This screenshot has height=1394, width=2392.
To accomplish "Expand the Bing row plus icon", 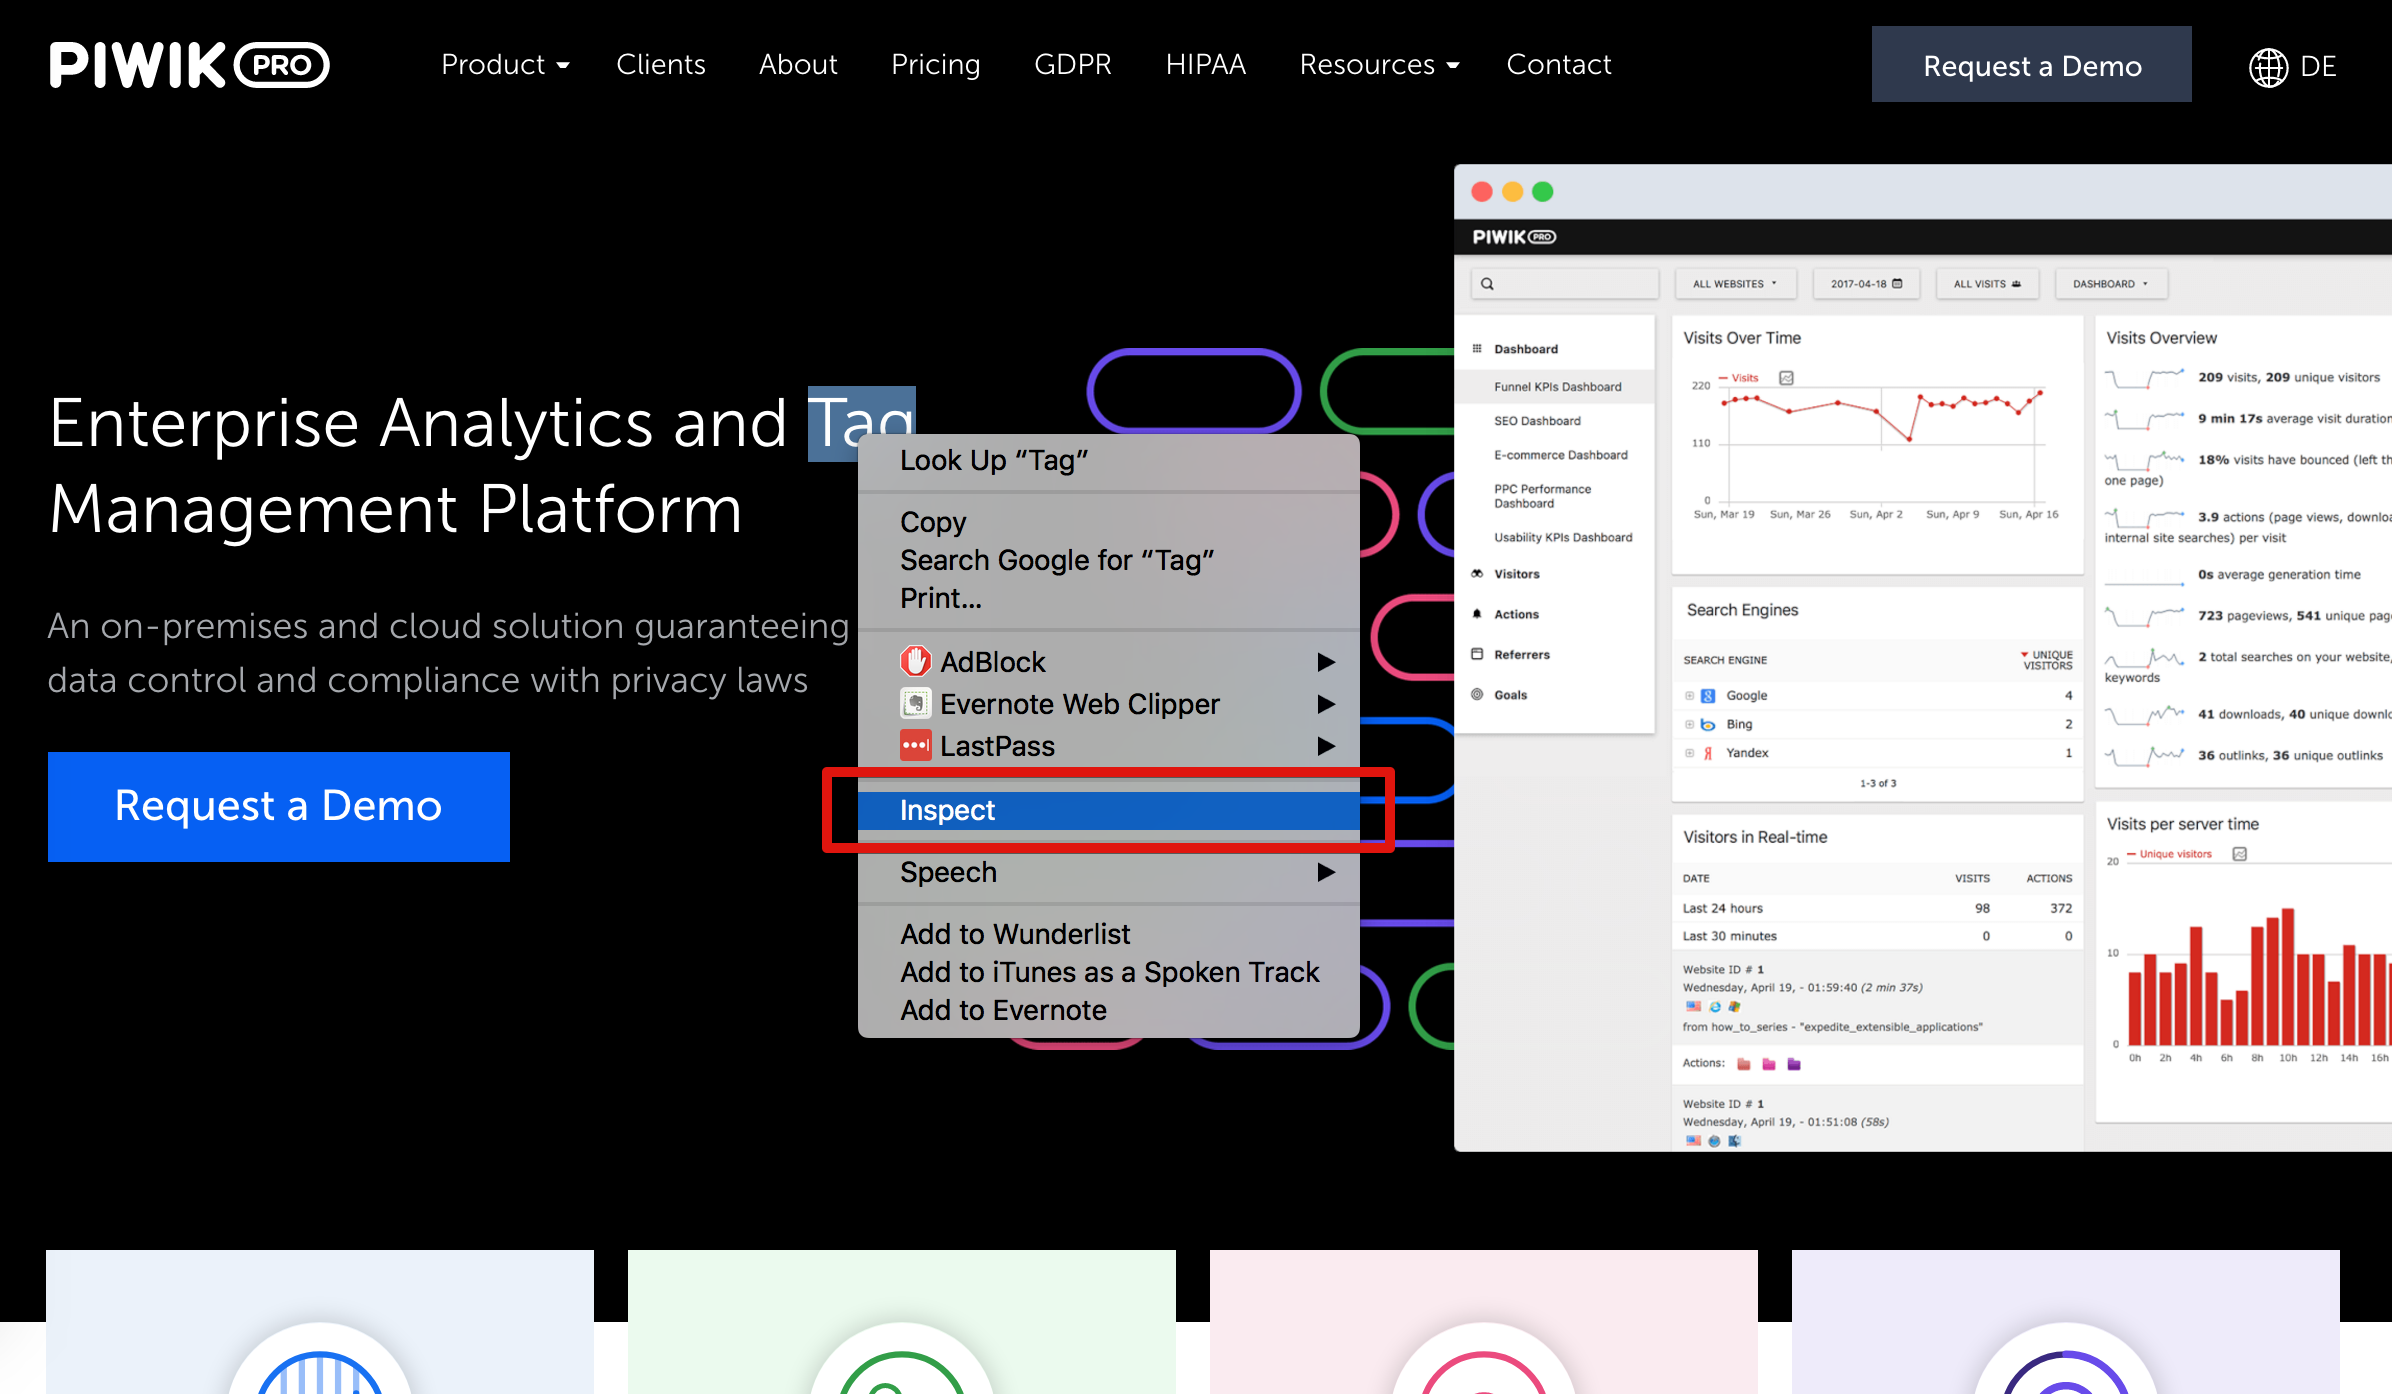I will (x=1689, y=724).
